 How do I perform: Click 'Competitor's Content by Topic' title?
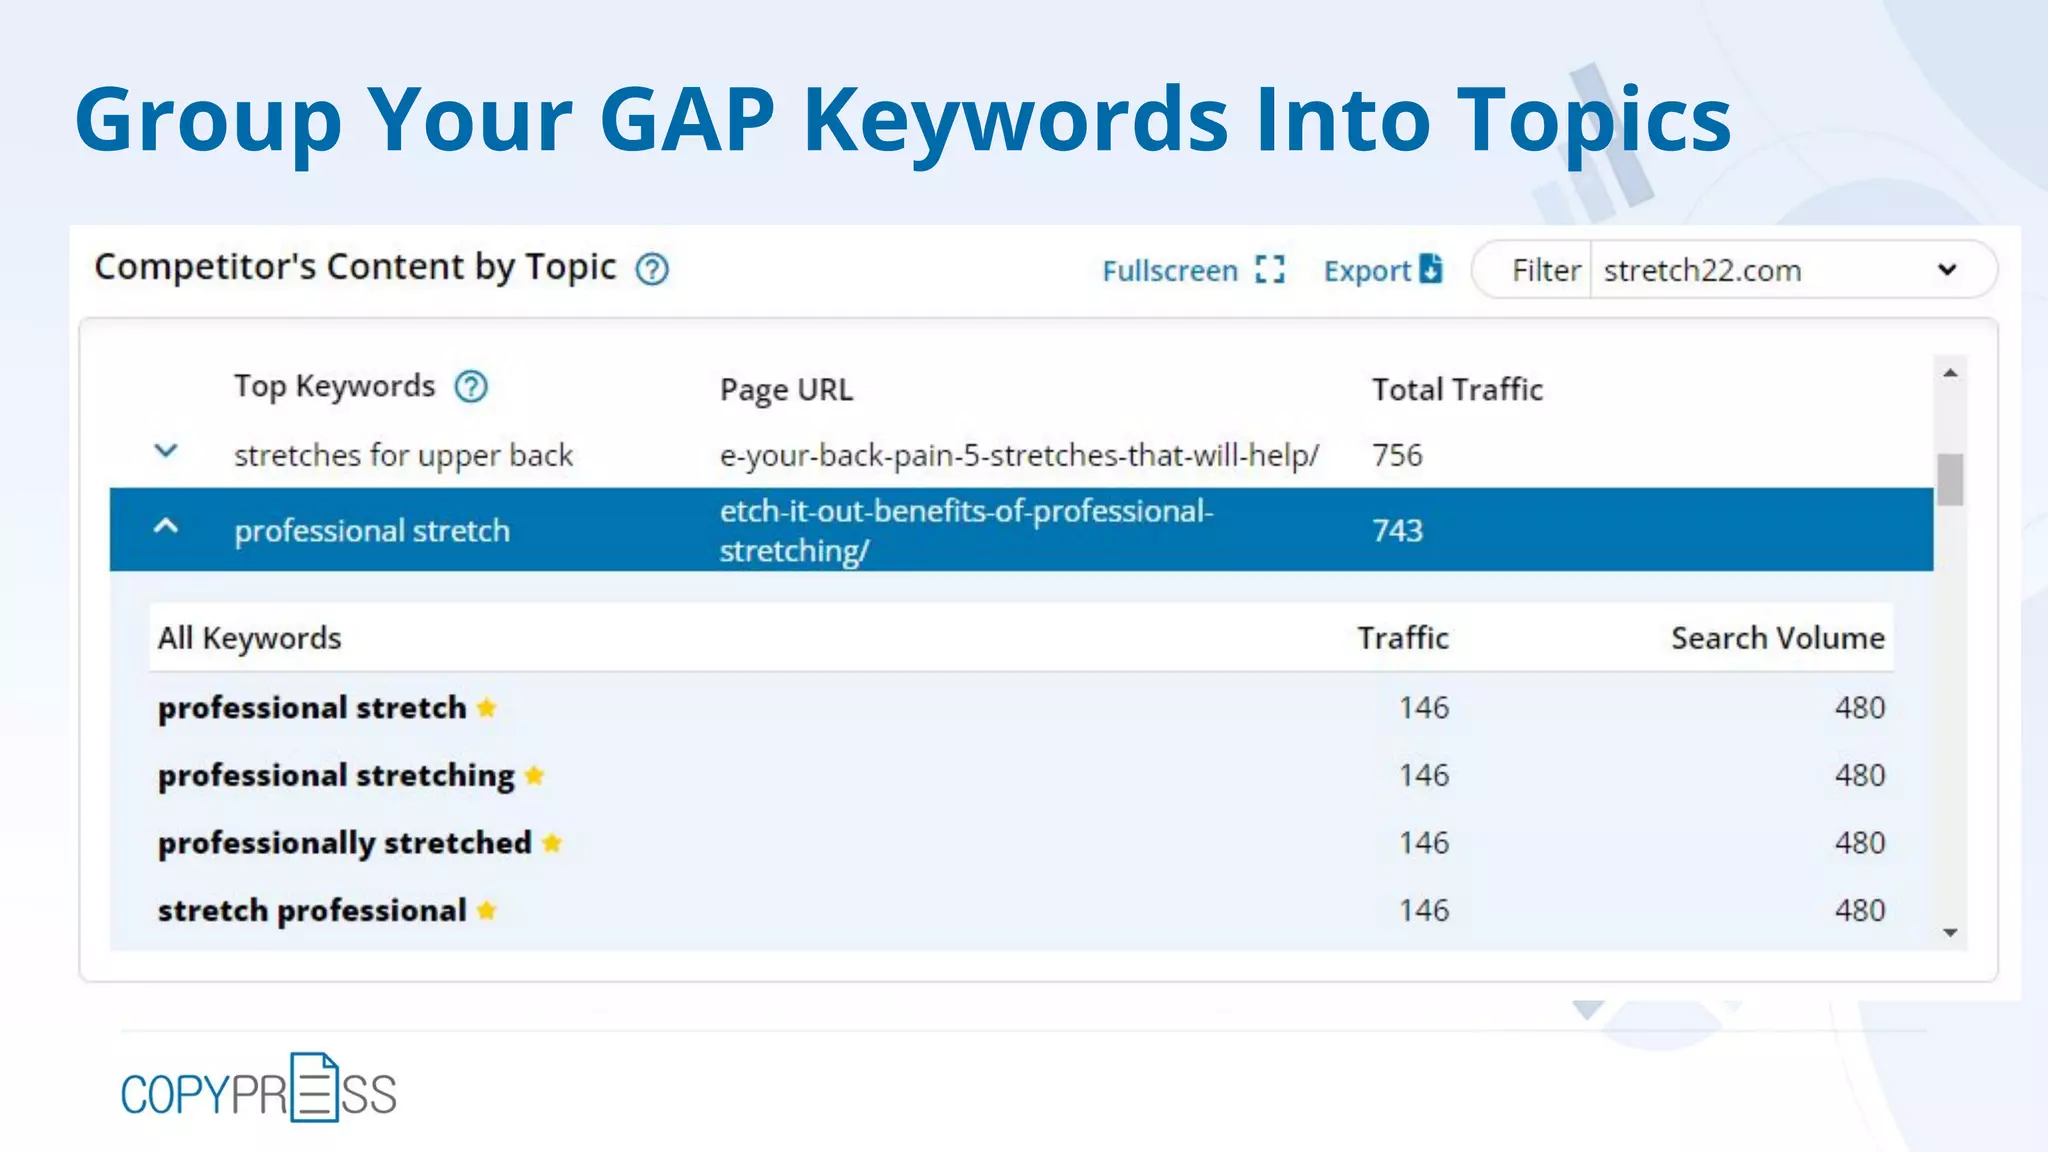point(355,267)
